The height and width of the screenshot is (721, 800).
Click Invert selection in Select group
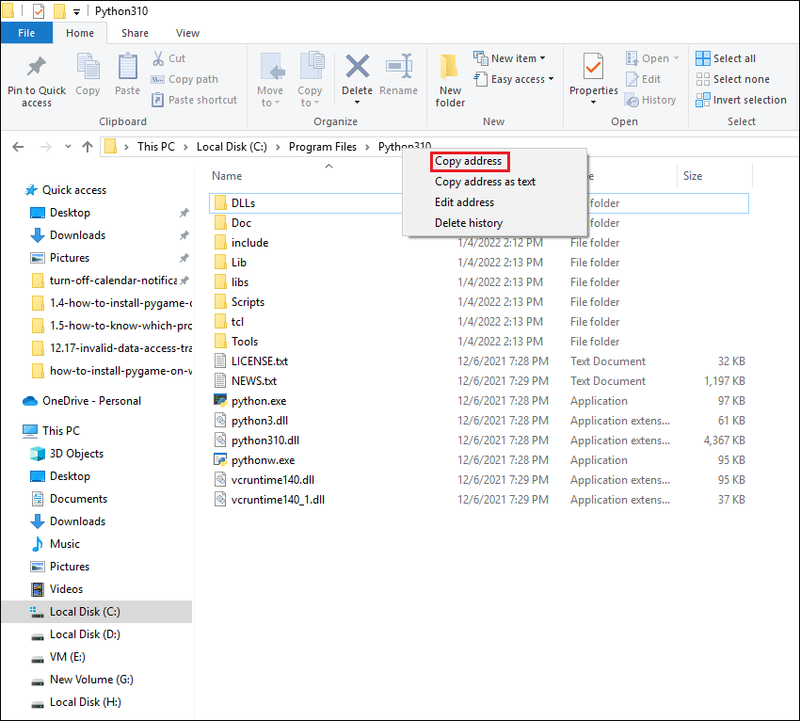741,100
